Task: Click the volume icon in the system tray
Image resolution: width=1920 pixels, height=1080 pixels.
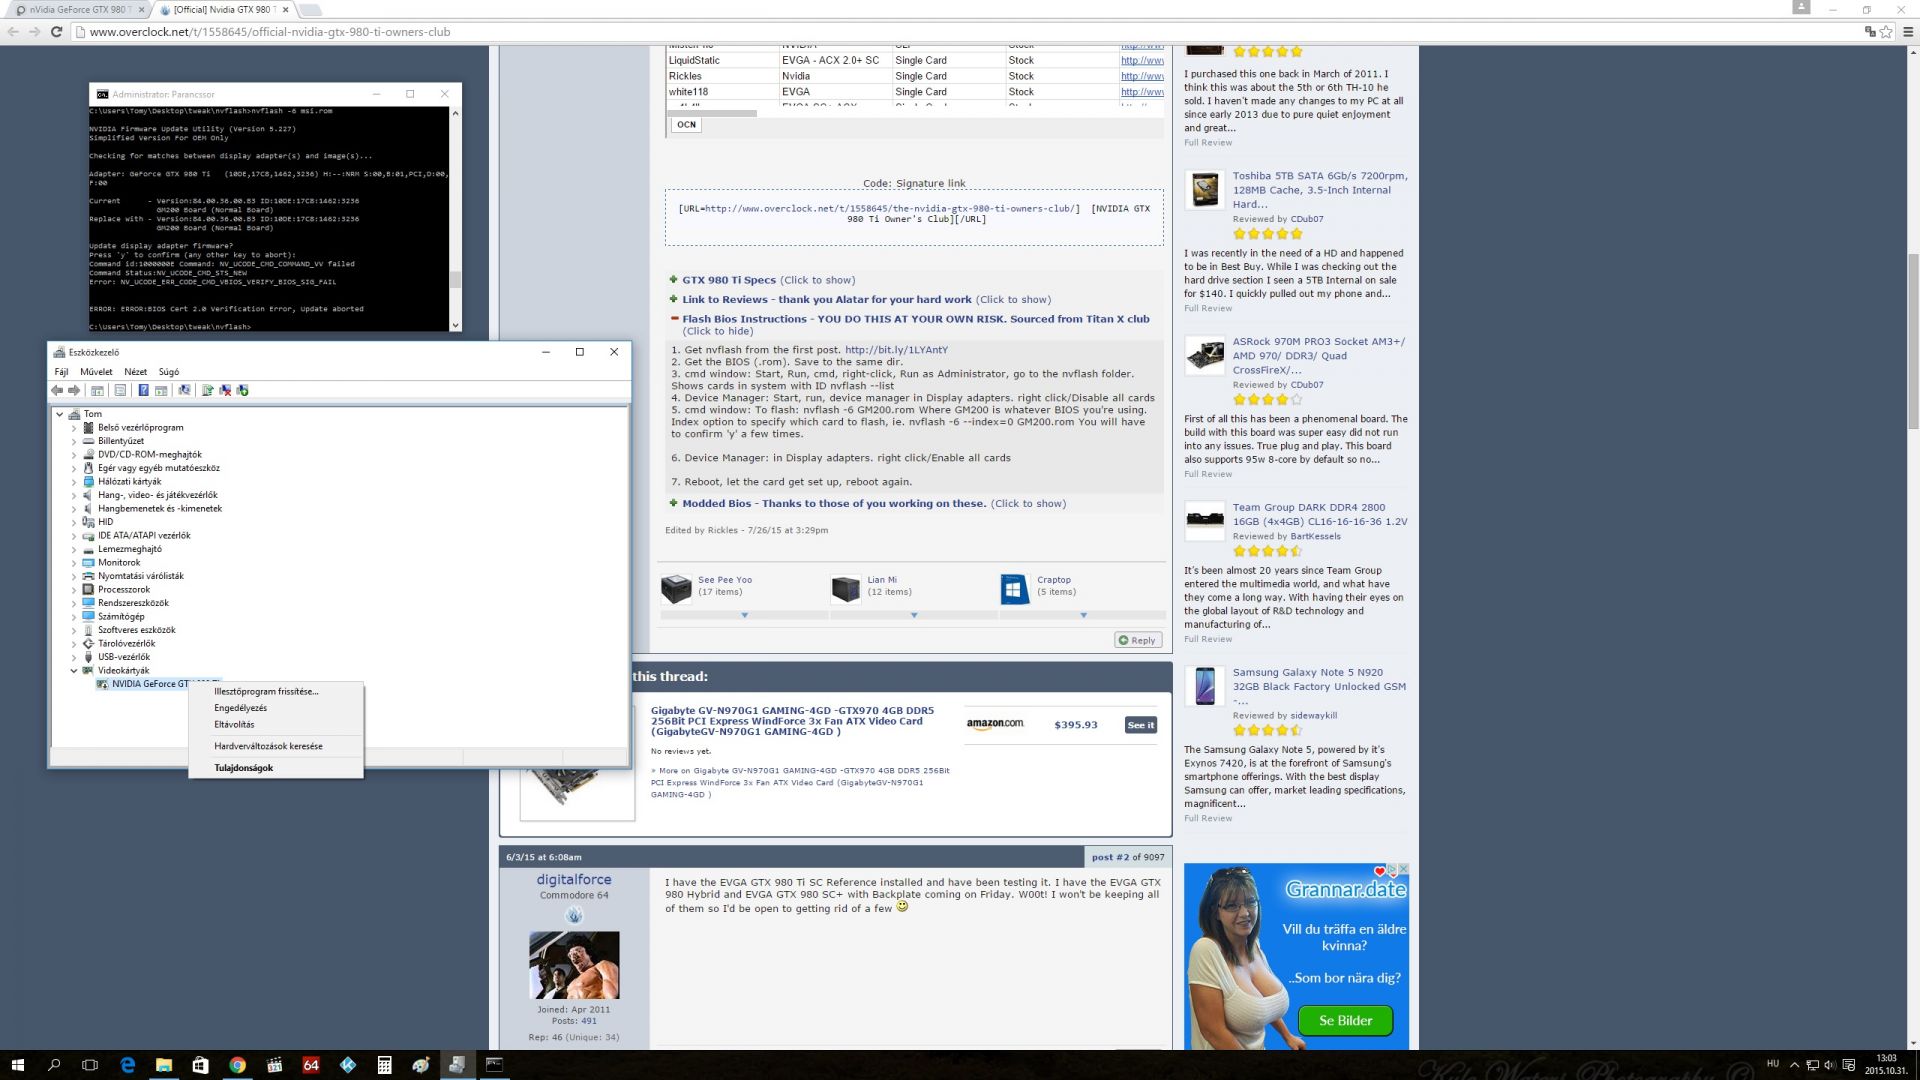Action: click(1829, 1065)
